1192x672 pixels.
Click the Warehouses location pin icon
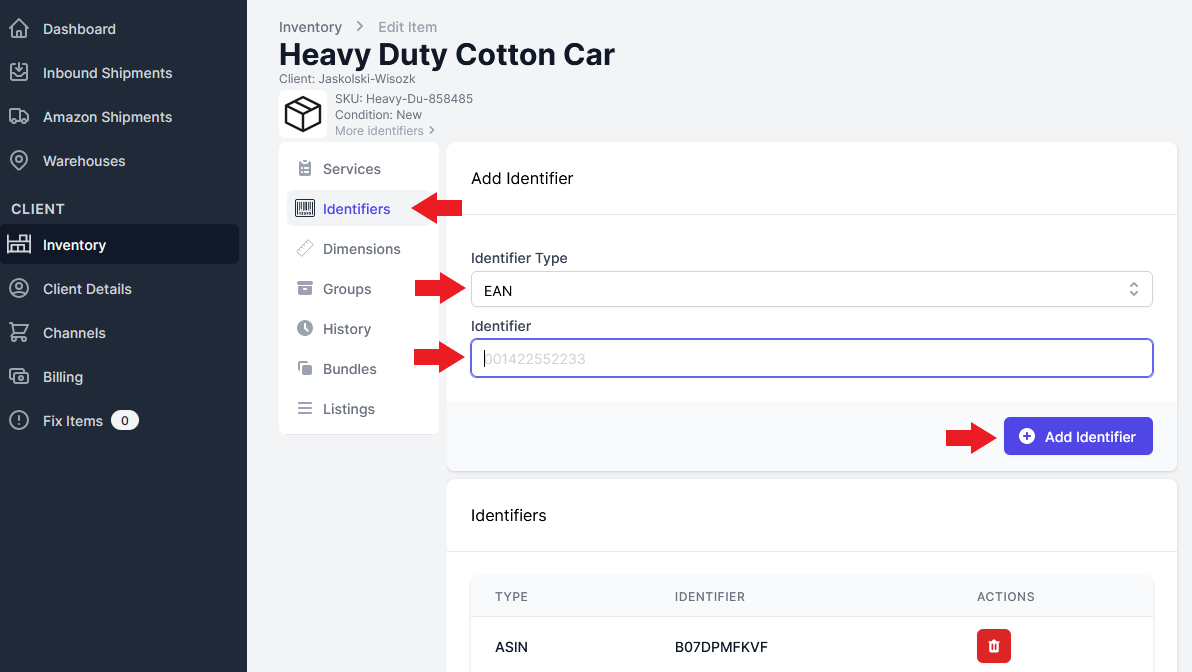(x=19, y=161)
